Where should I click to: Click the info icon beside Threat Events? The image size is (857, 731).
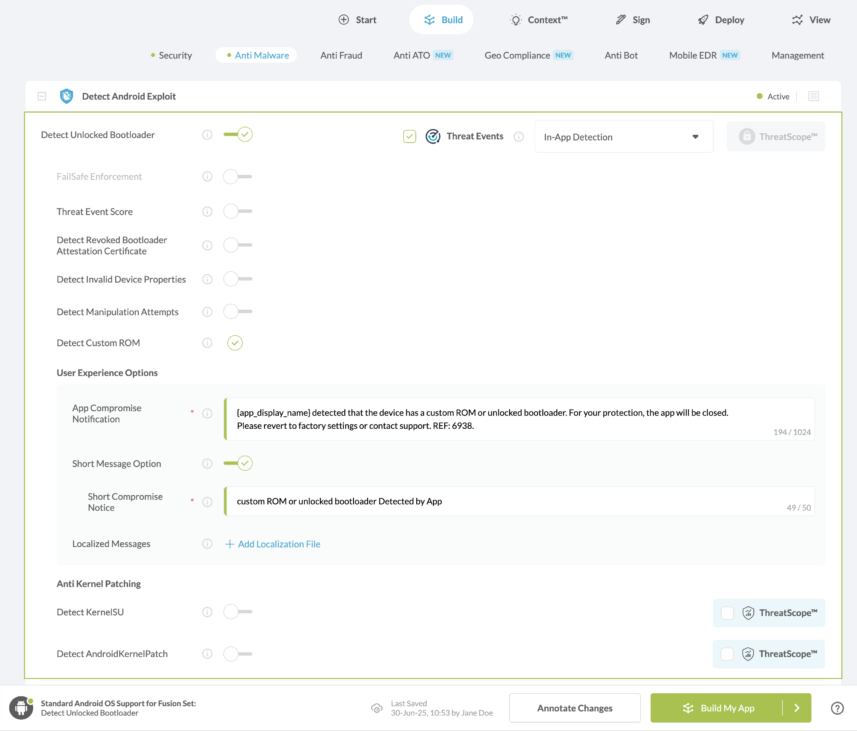[x=519, y=137]
